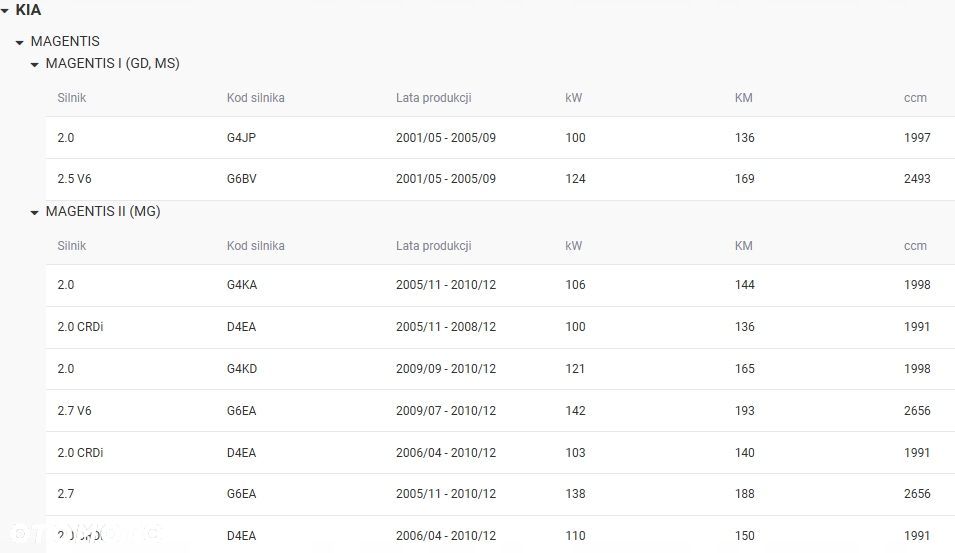This screenshot has height=553, width=955.
Task: Select engine code G4JP
Action: [241, 138]
